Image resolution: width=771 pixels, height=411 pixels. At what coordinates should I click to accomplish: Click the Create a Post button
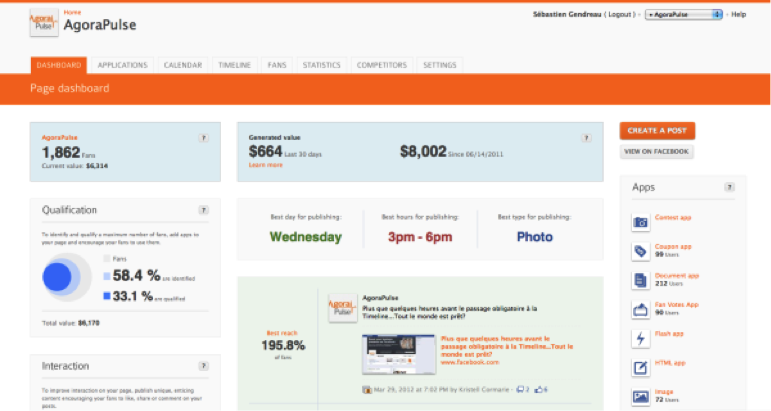(657, 131)
